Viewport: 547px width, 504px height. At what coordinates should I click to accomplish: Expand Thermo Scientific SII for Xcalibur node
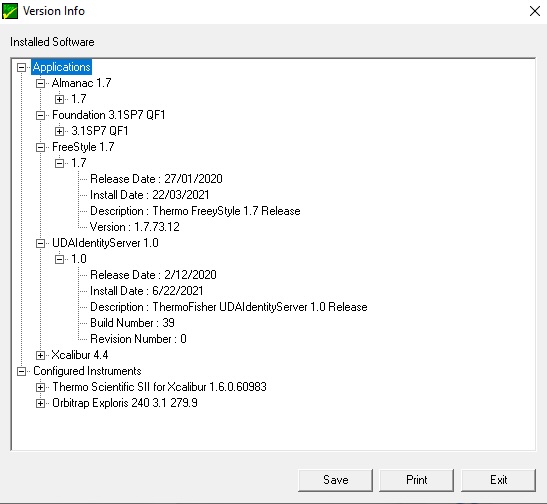[40, 388]
